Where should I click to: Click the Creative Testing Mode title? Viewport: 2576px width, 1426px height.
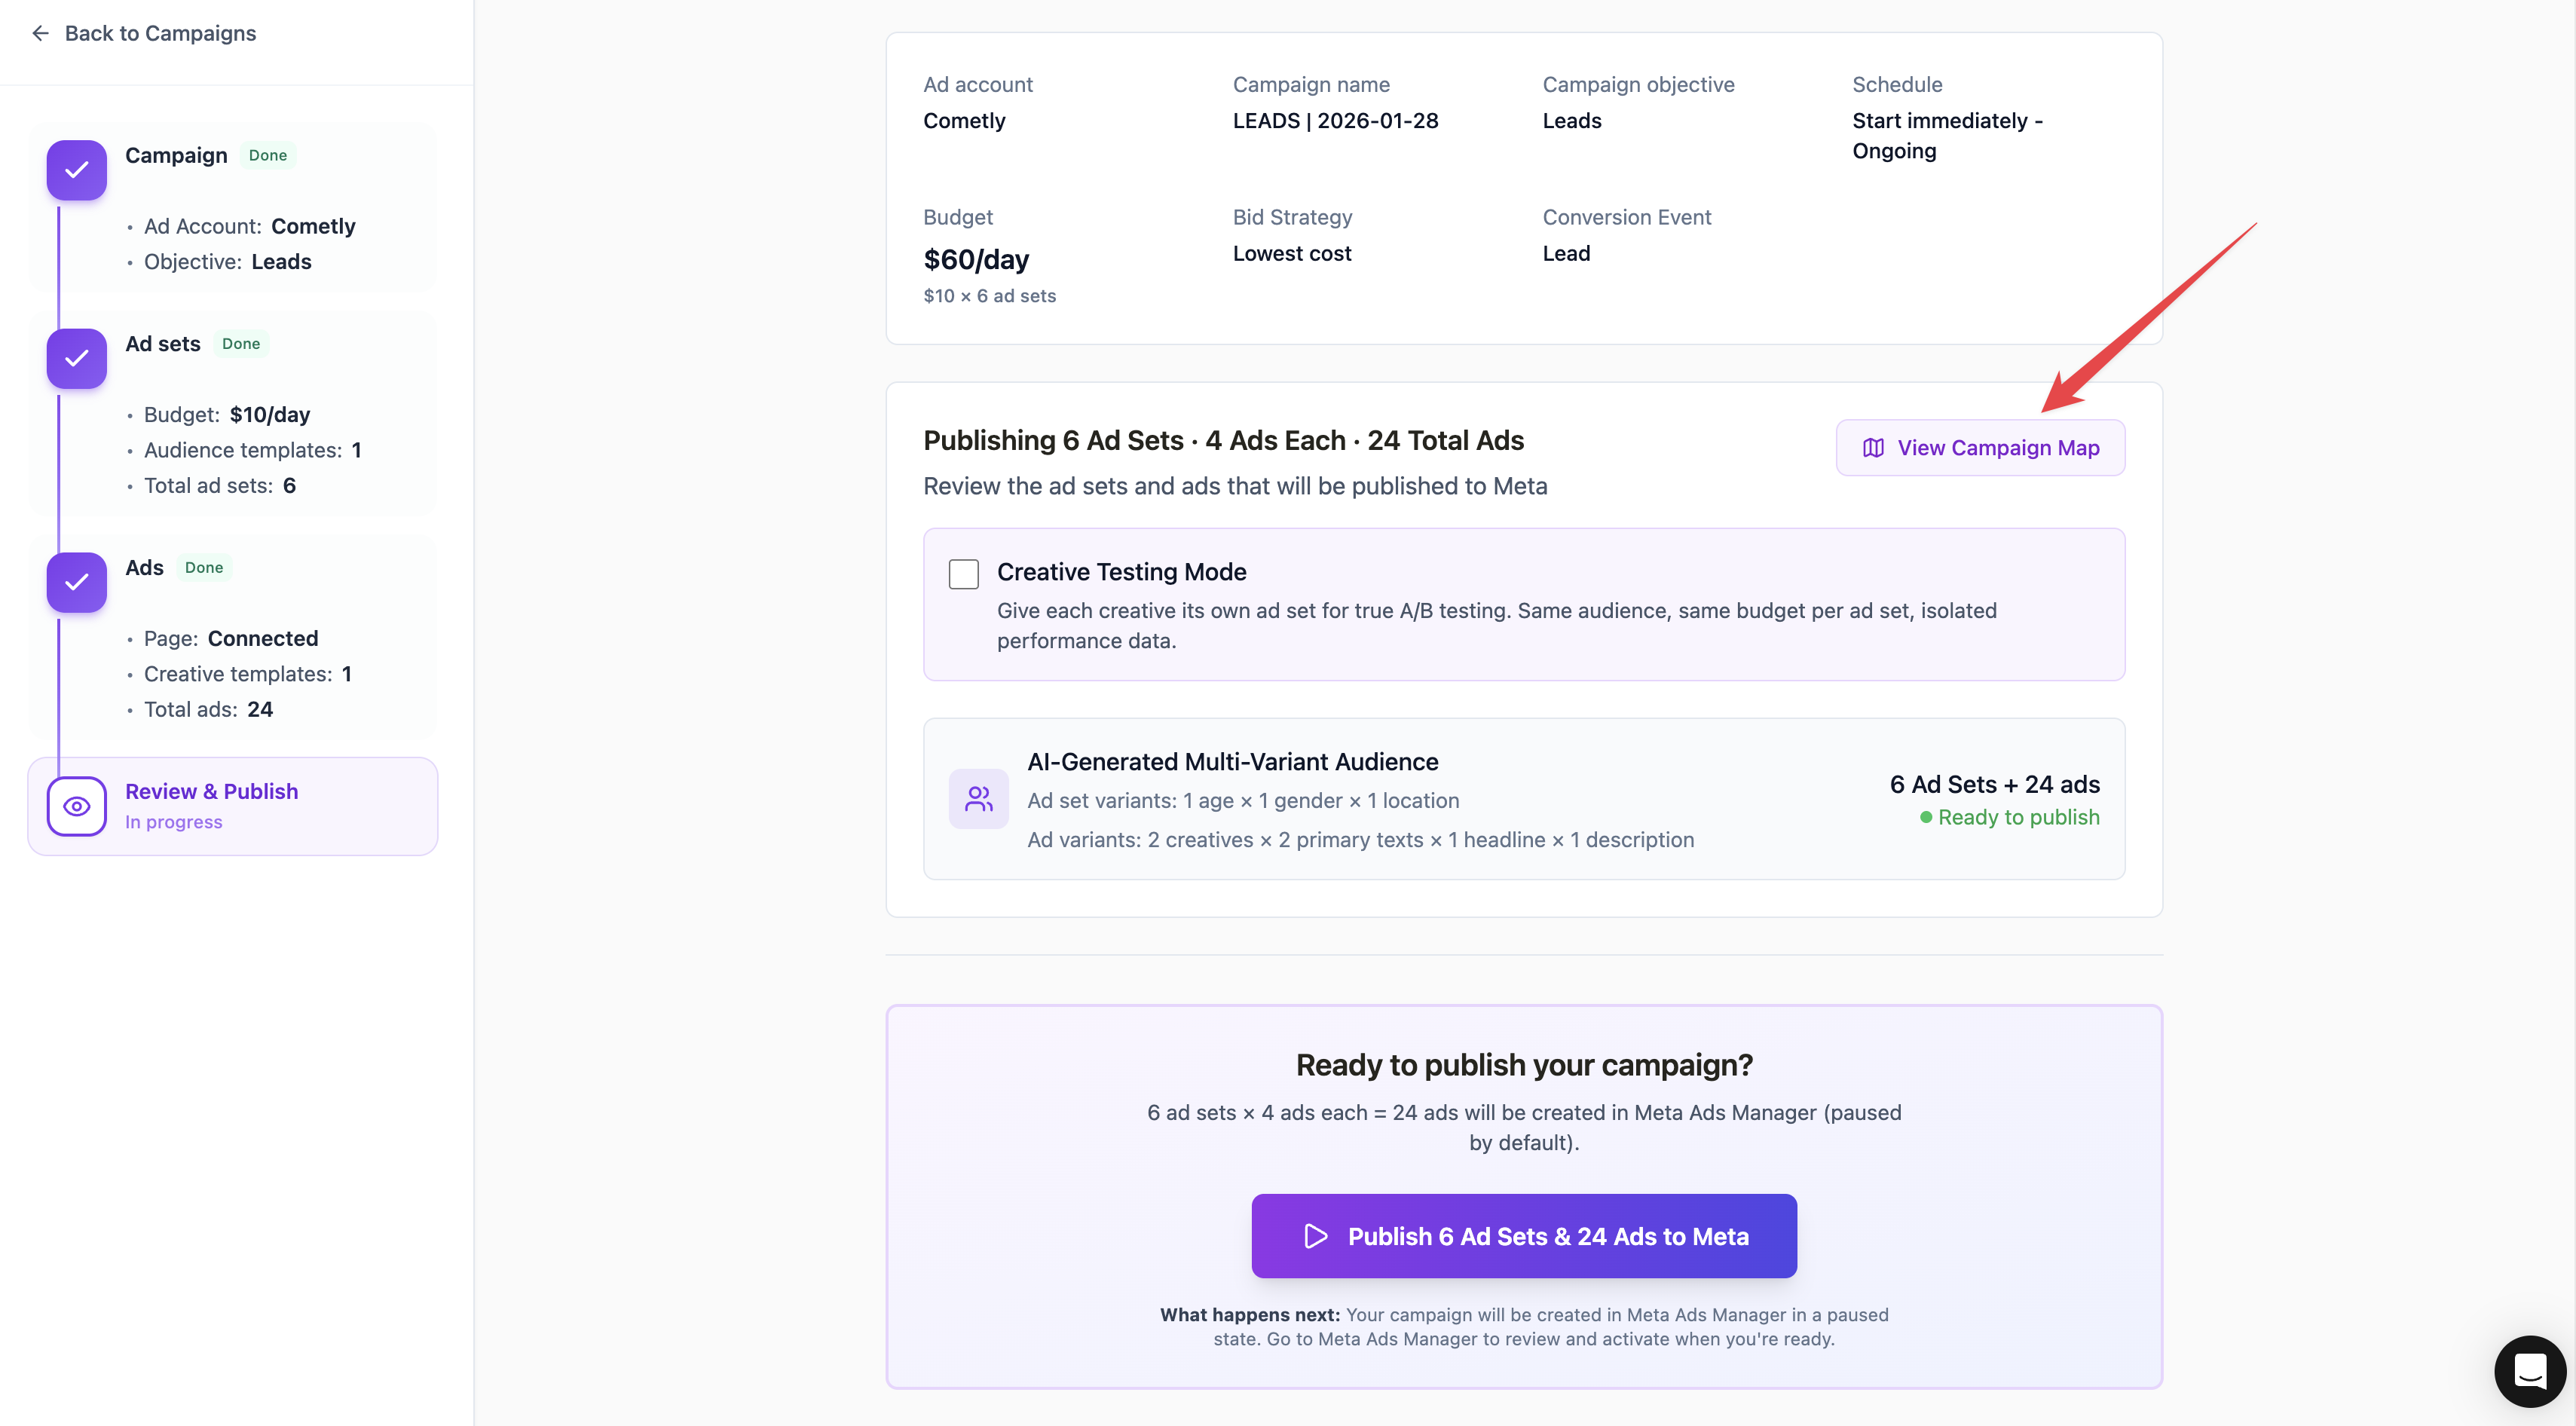pyautogui.click(x=1121, y=572)
